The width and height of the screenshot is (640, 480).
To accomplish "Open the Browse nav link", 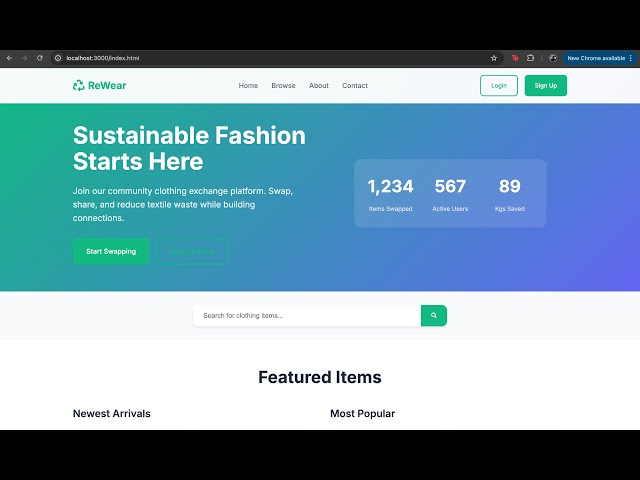I will coord(283,86).
